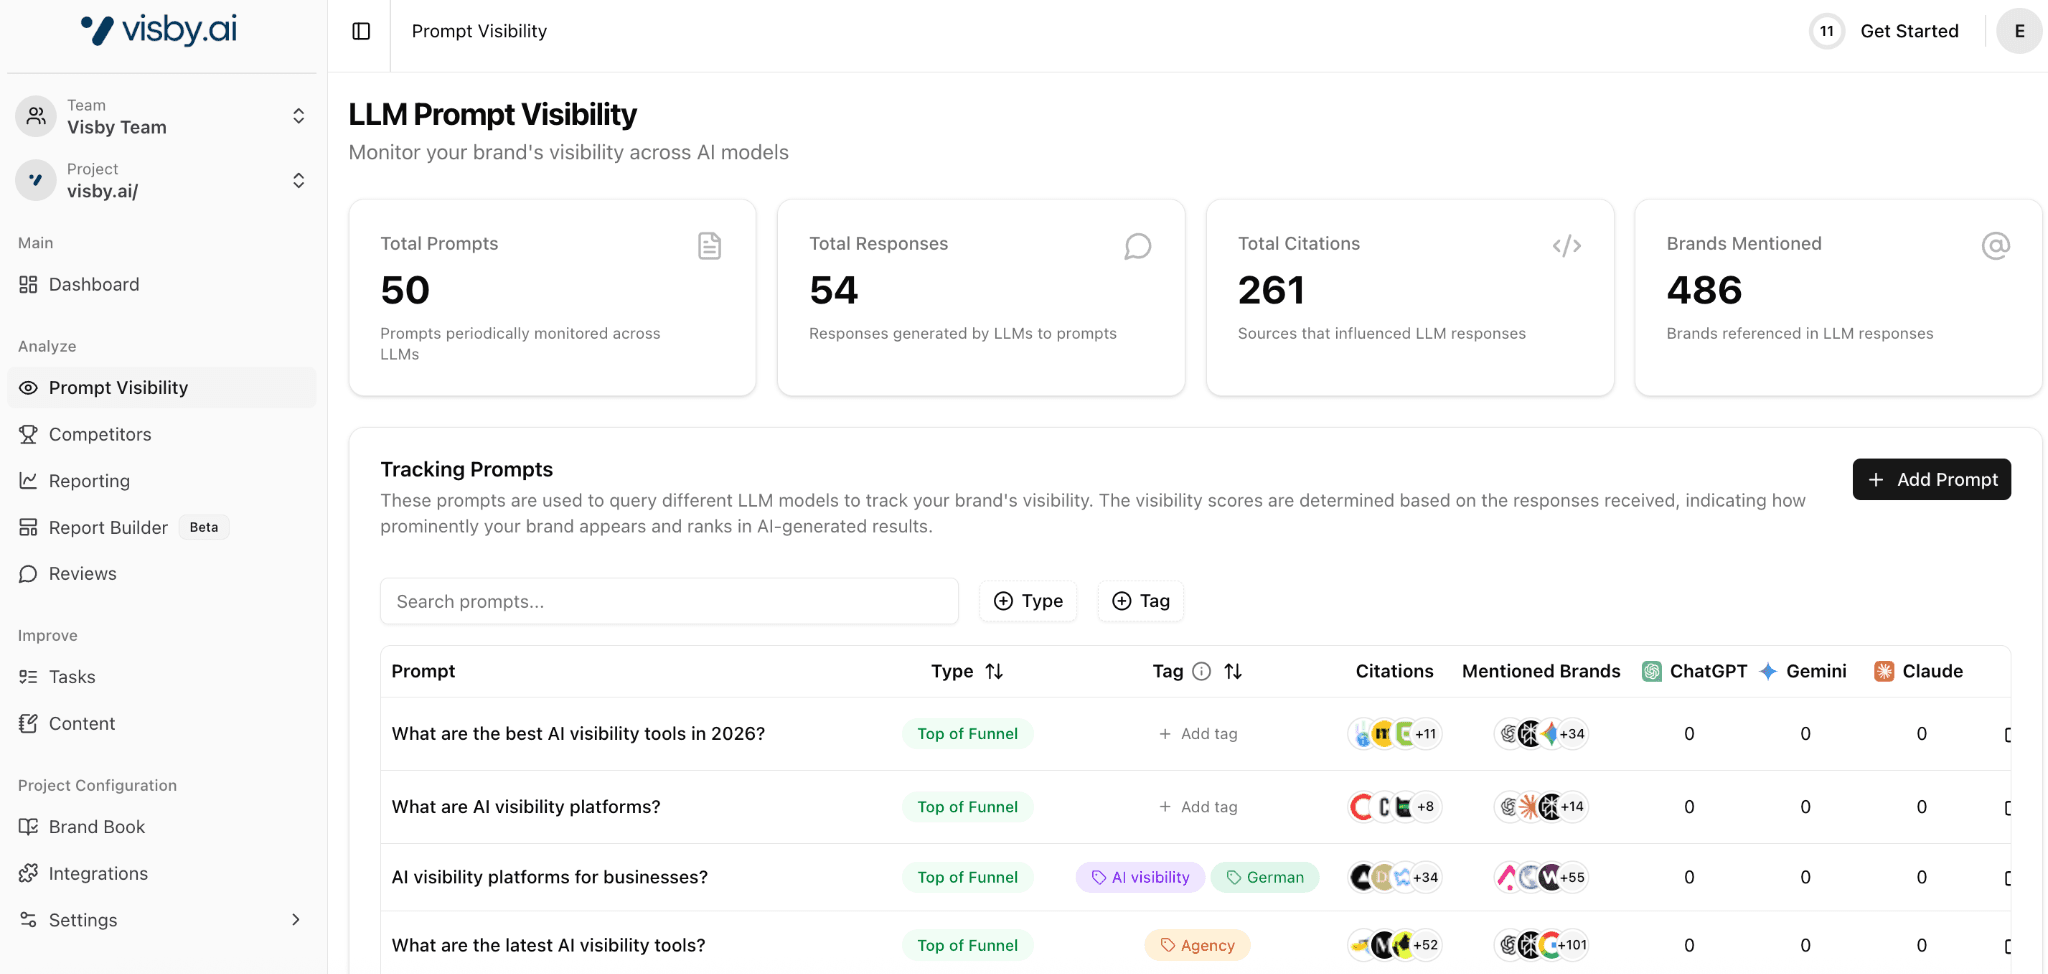The height and width of the screenshot is (974, 2048).
Task: Add tag to AI visibility platforms prompt
Action: (x=1198, y=807)
